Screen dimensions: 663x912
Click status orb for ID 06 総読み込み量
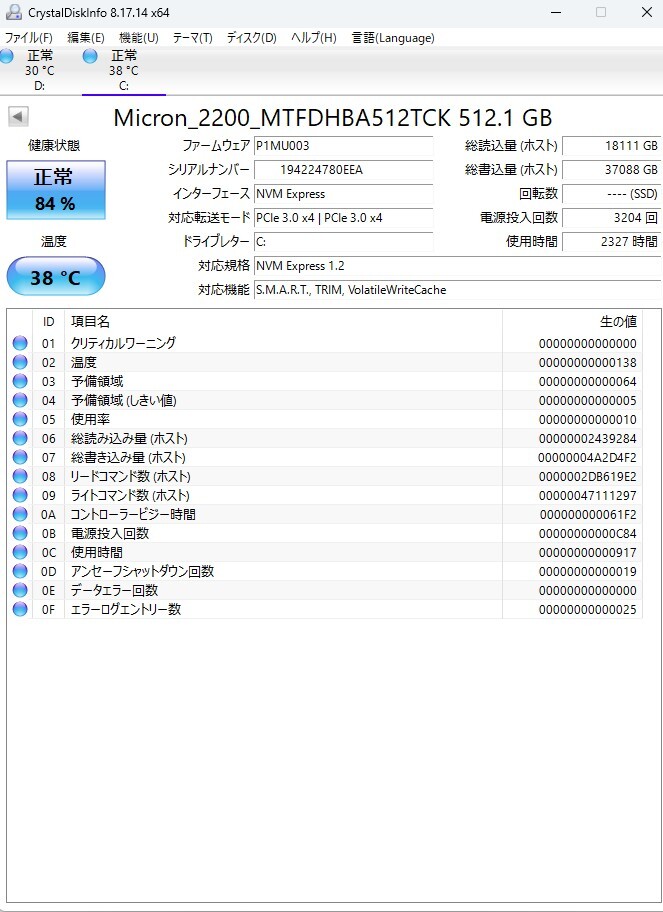tap(20, 439)
